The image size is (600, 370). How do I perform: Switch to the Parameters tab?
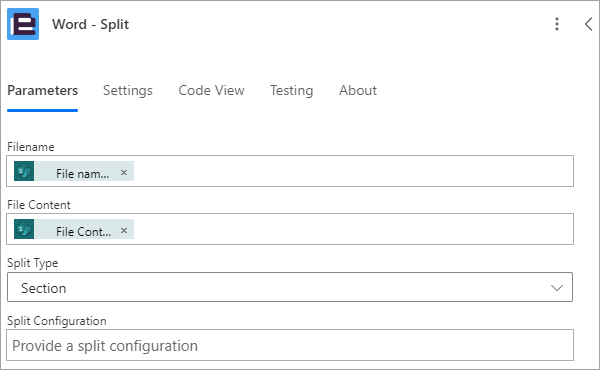point(42,91)
